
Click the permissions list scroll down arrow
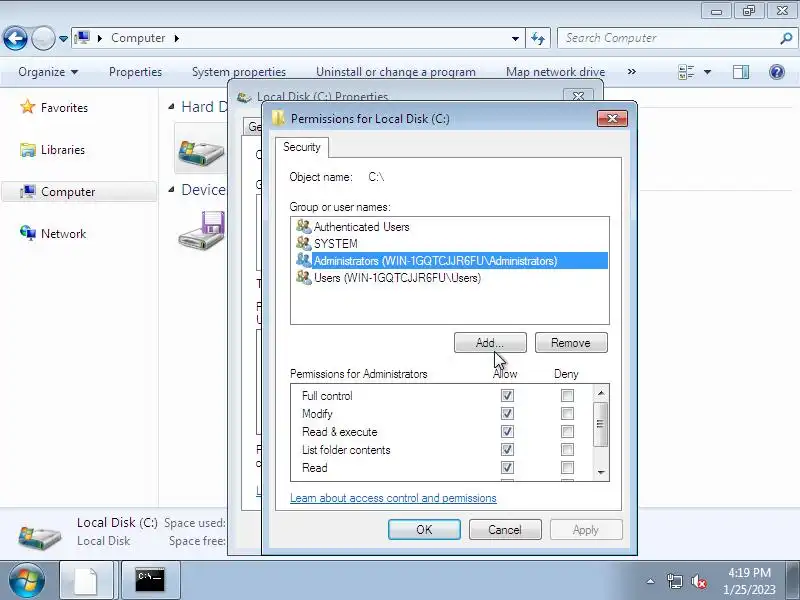tap(601, 472)
